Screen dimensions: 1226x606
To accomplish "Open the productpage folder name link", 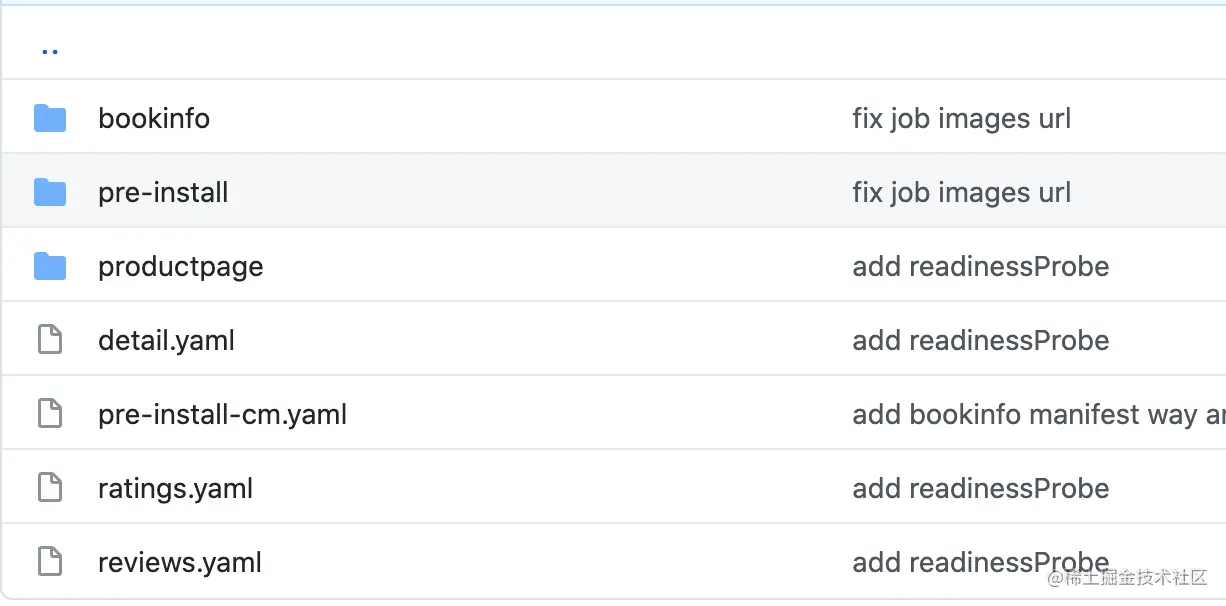I will [181, 267].
